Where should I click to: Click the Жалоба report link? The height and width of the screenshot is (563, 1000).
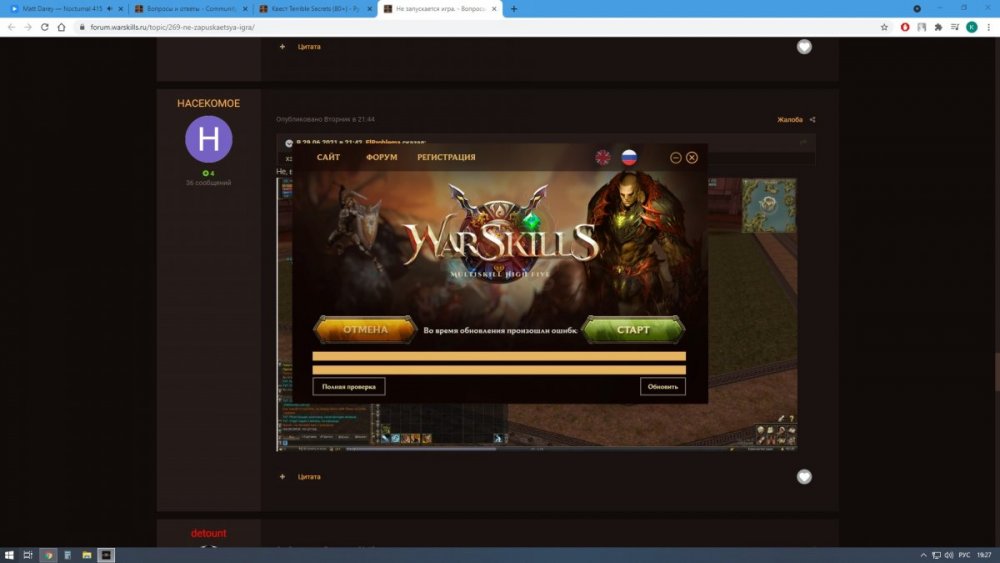click(x=790, y=120)
